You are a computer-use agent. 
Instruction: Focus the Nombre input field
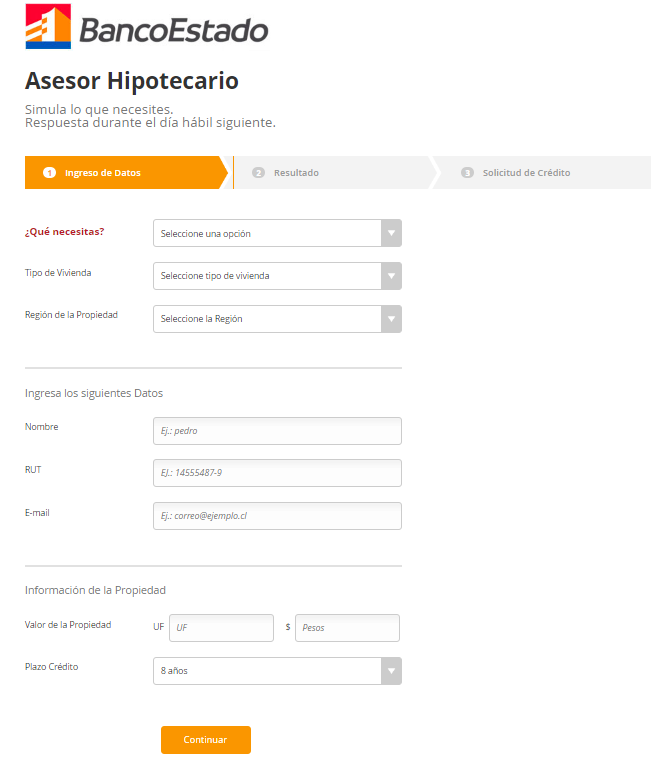277,431
